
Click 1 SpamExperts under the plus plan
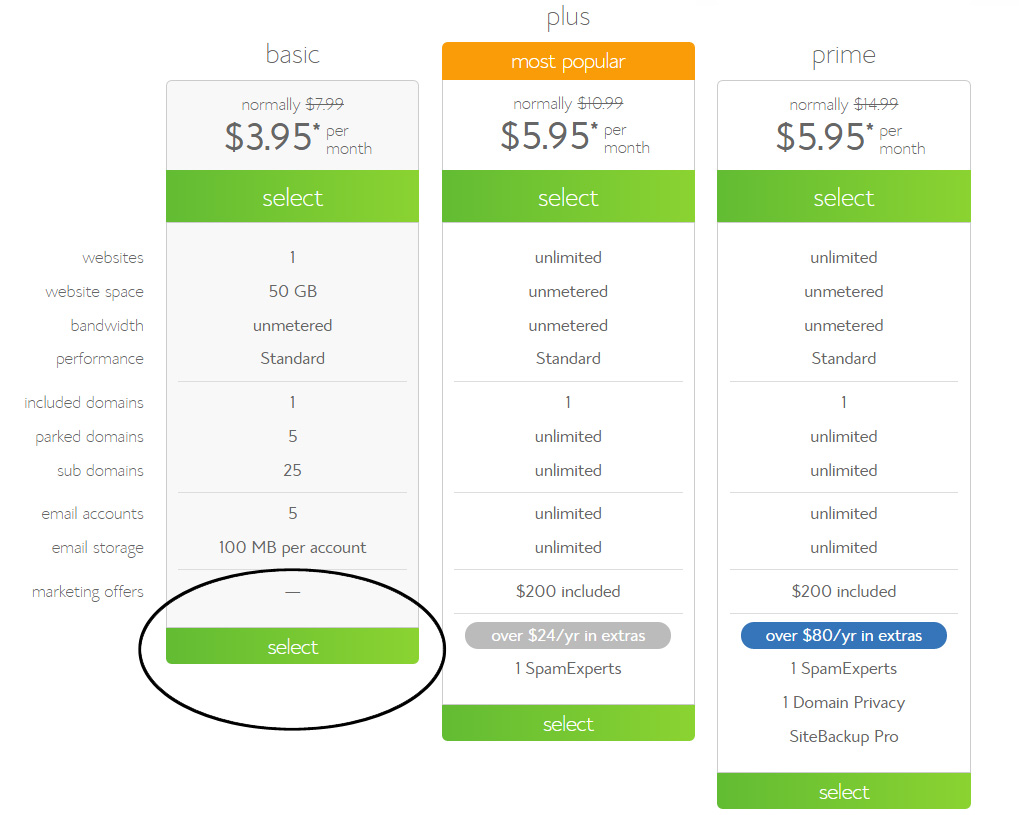(568, 669)
